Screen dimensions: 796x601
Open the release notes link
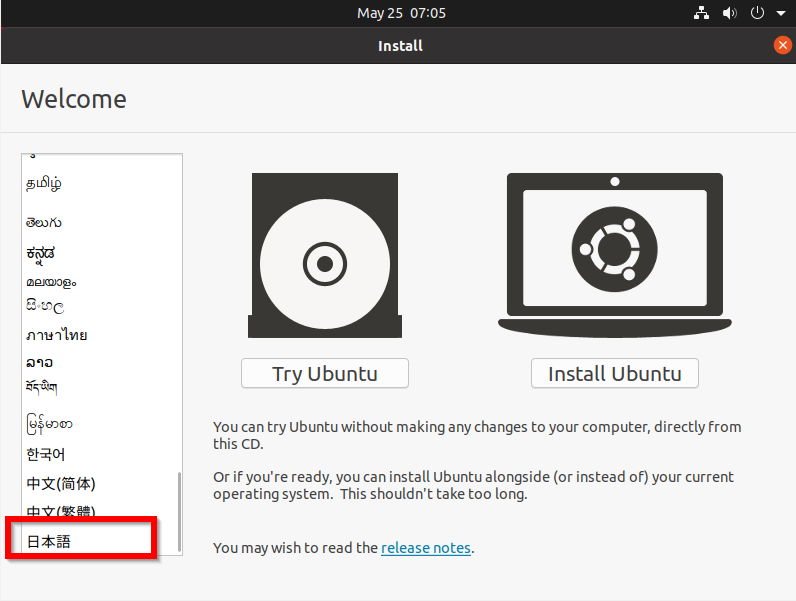click(426, 548)
